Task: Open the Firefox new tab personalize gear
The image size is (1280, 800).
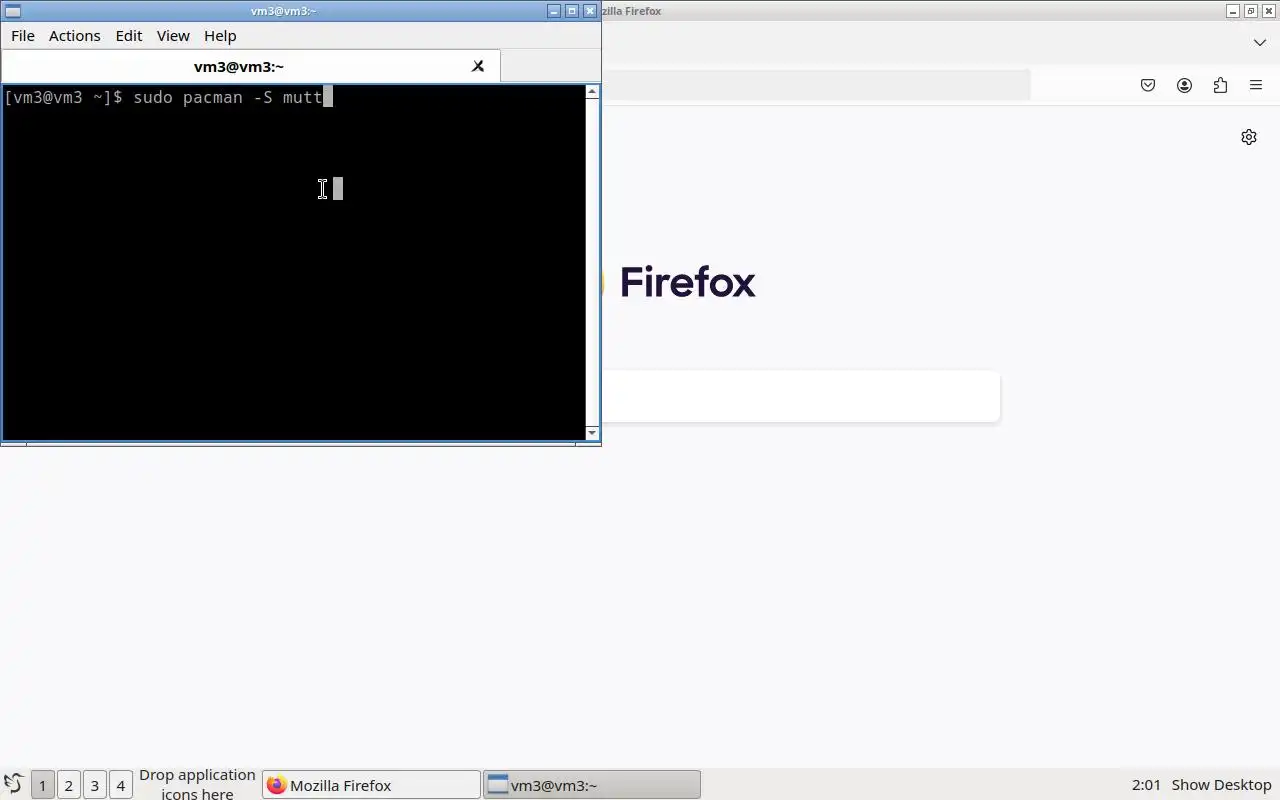Action: click(1249, 137)
